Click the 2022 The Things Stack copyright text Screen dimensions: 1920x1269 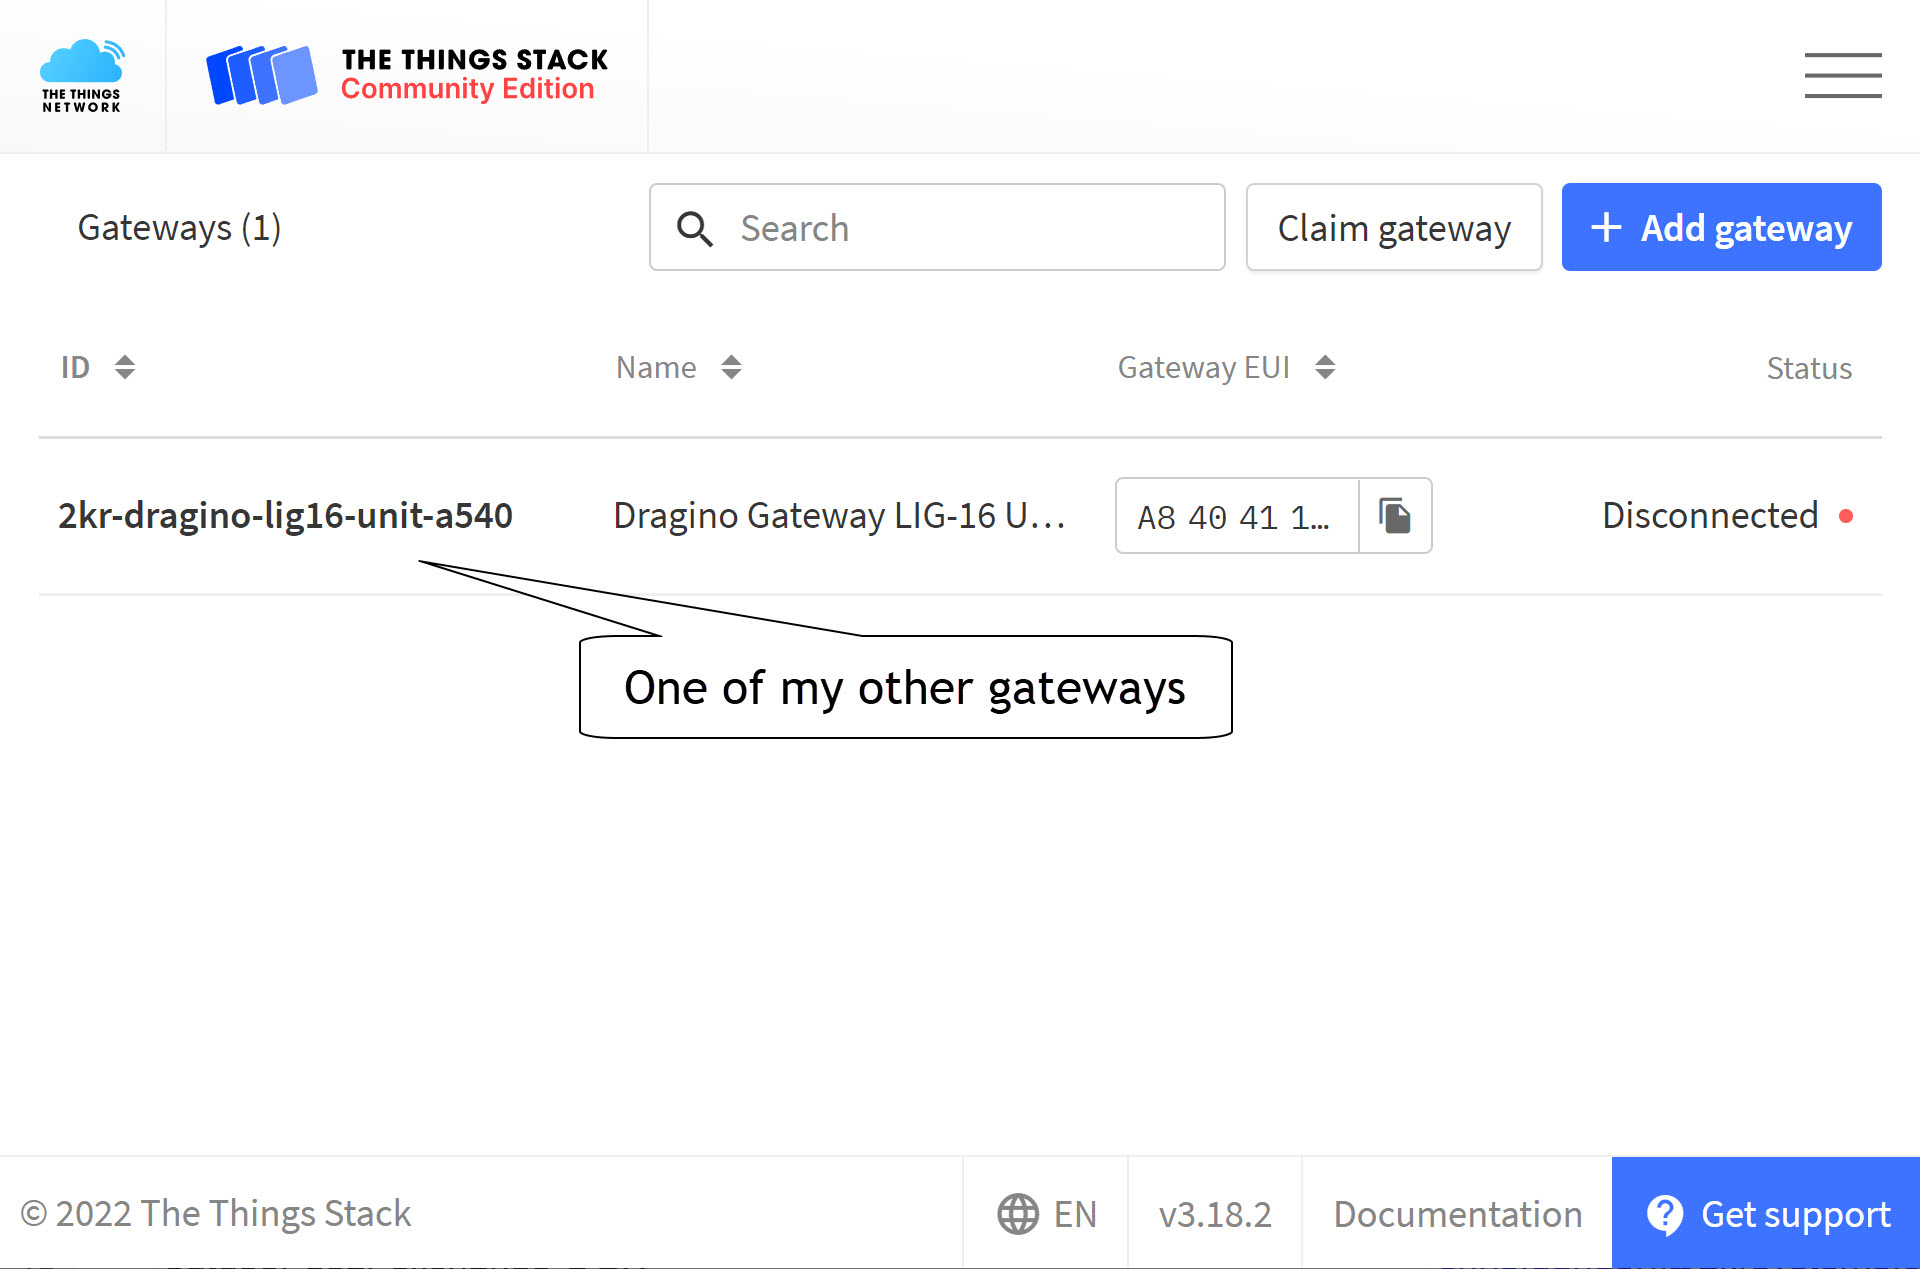(x=216, y=1213)
